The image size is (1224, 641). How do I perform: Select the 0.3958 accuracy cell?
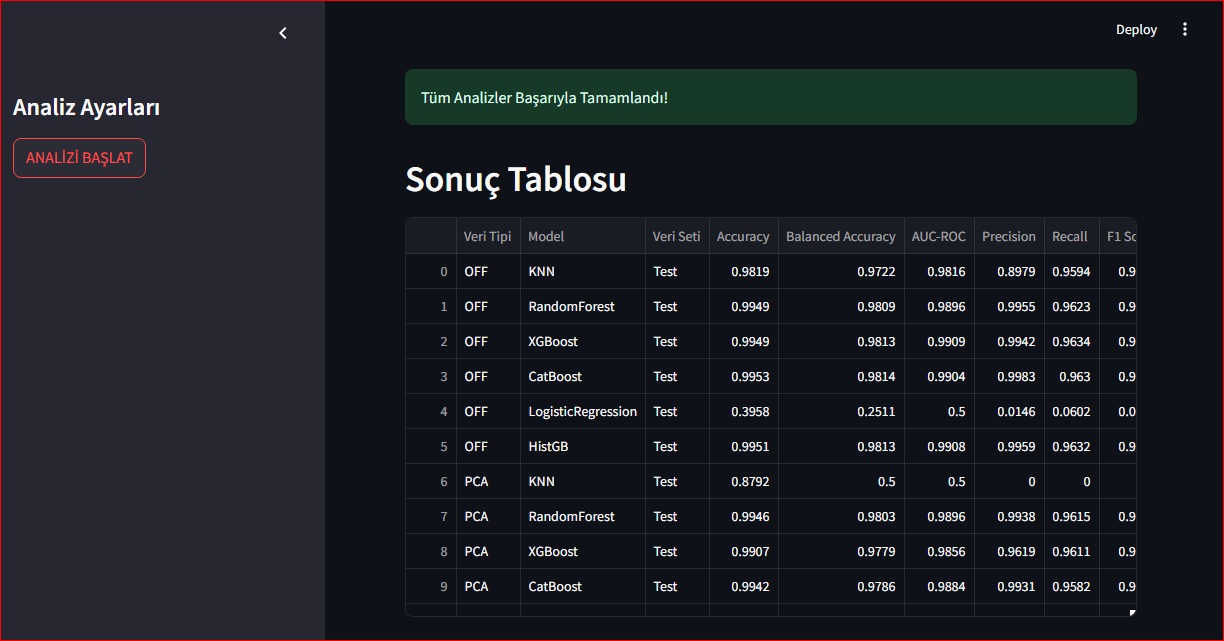click(x=743, y=412)
